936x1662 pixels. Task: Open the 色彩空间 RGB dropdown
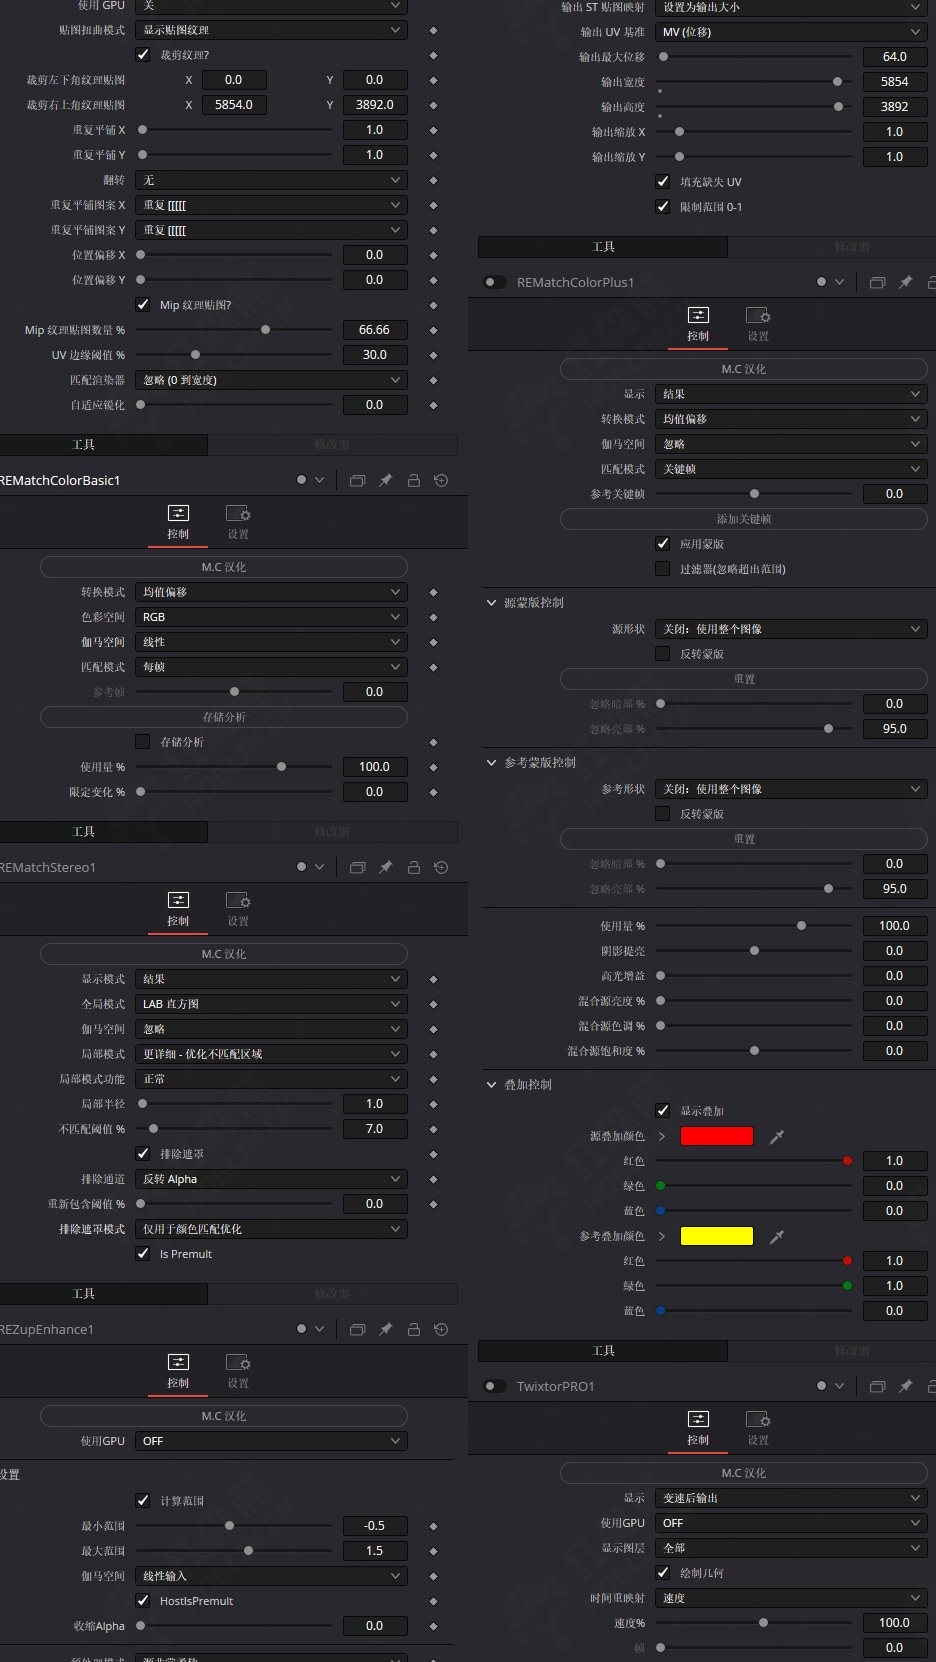(x=271, y=617)
